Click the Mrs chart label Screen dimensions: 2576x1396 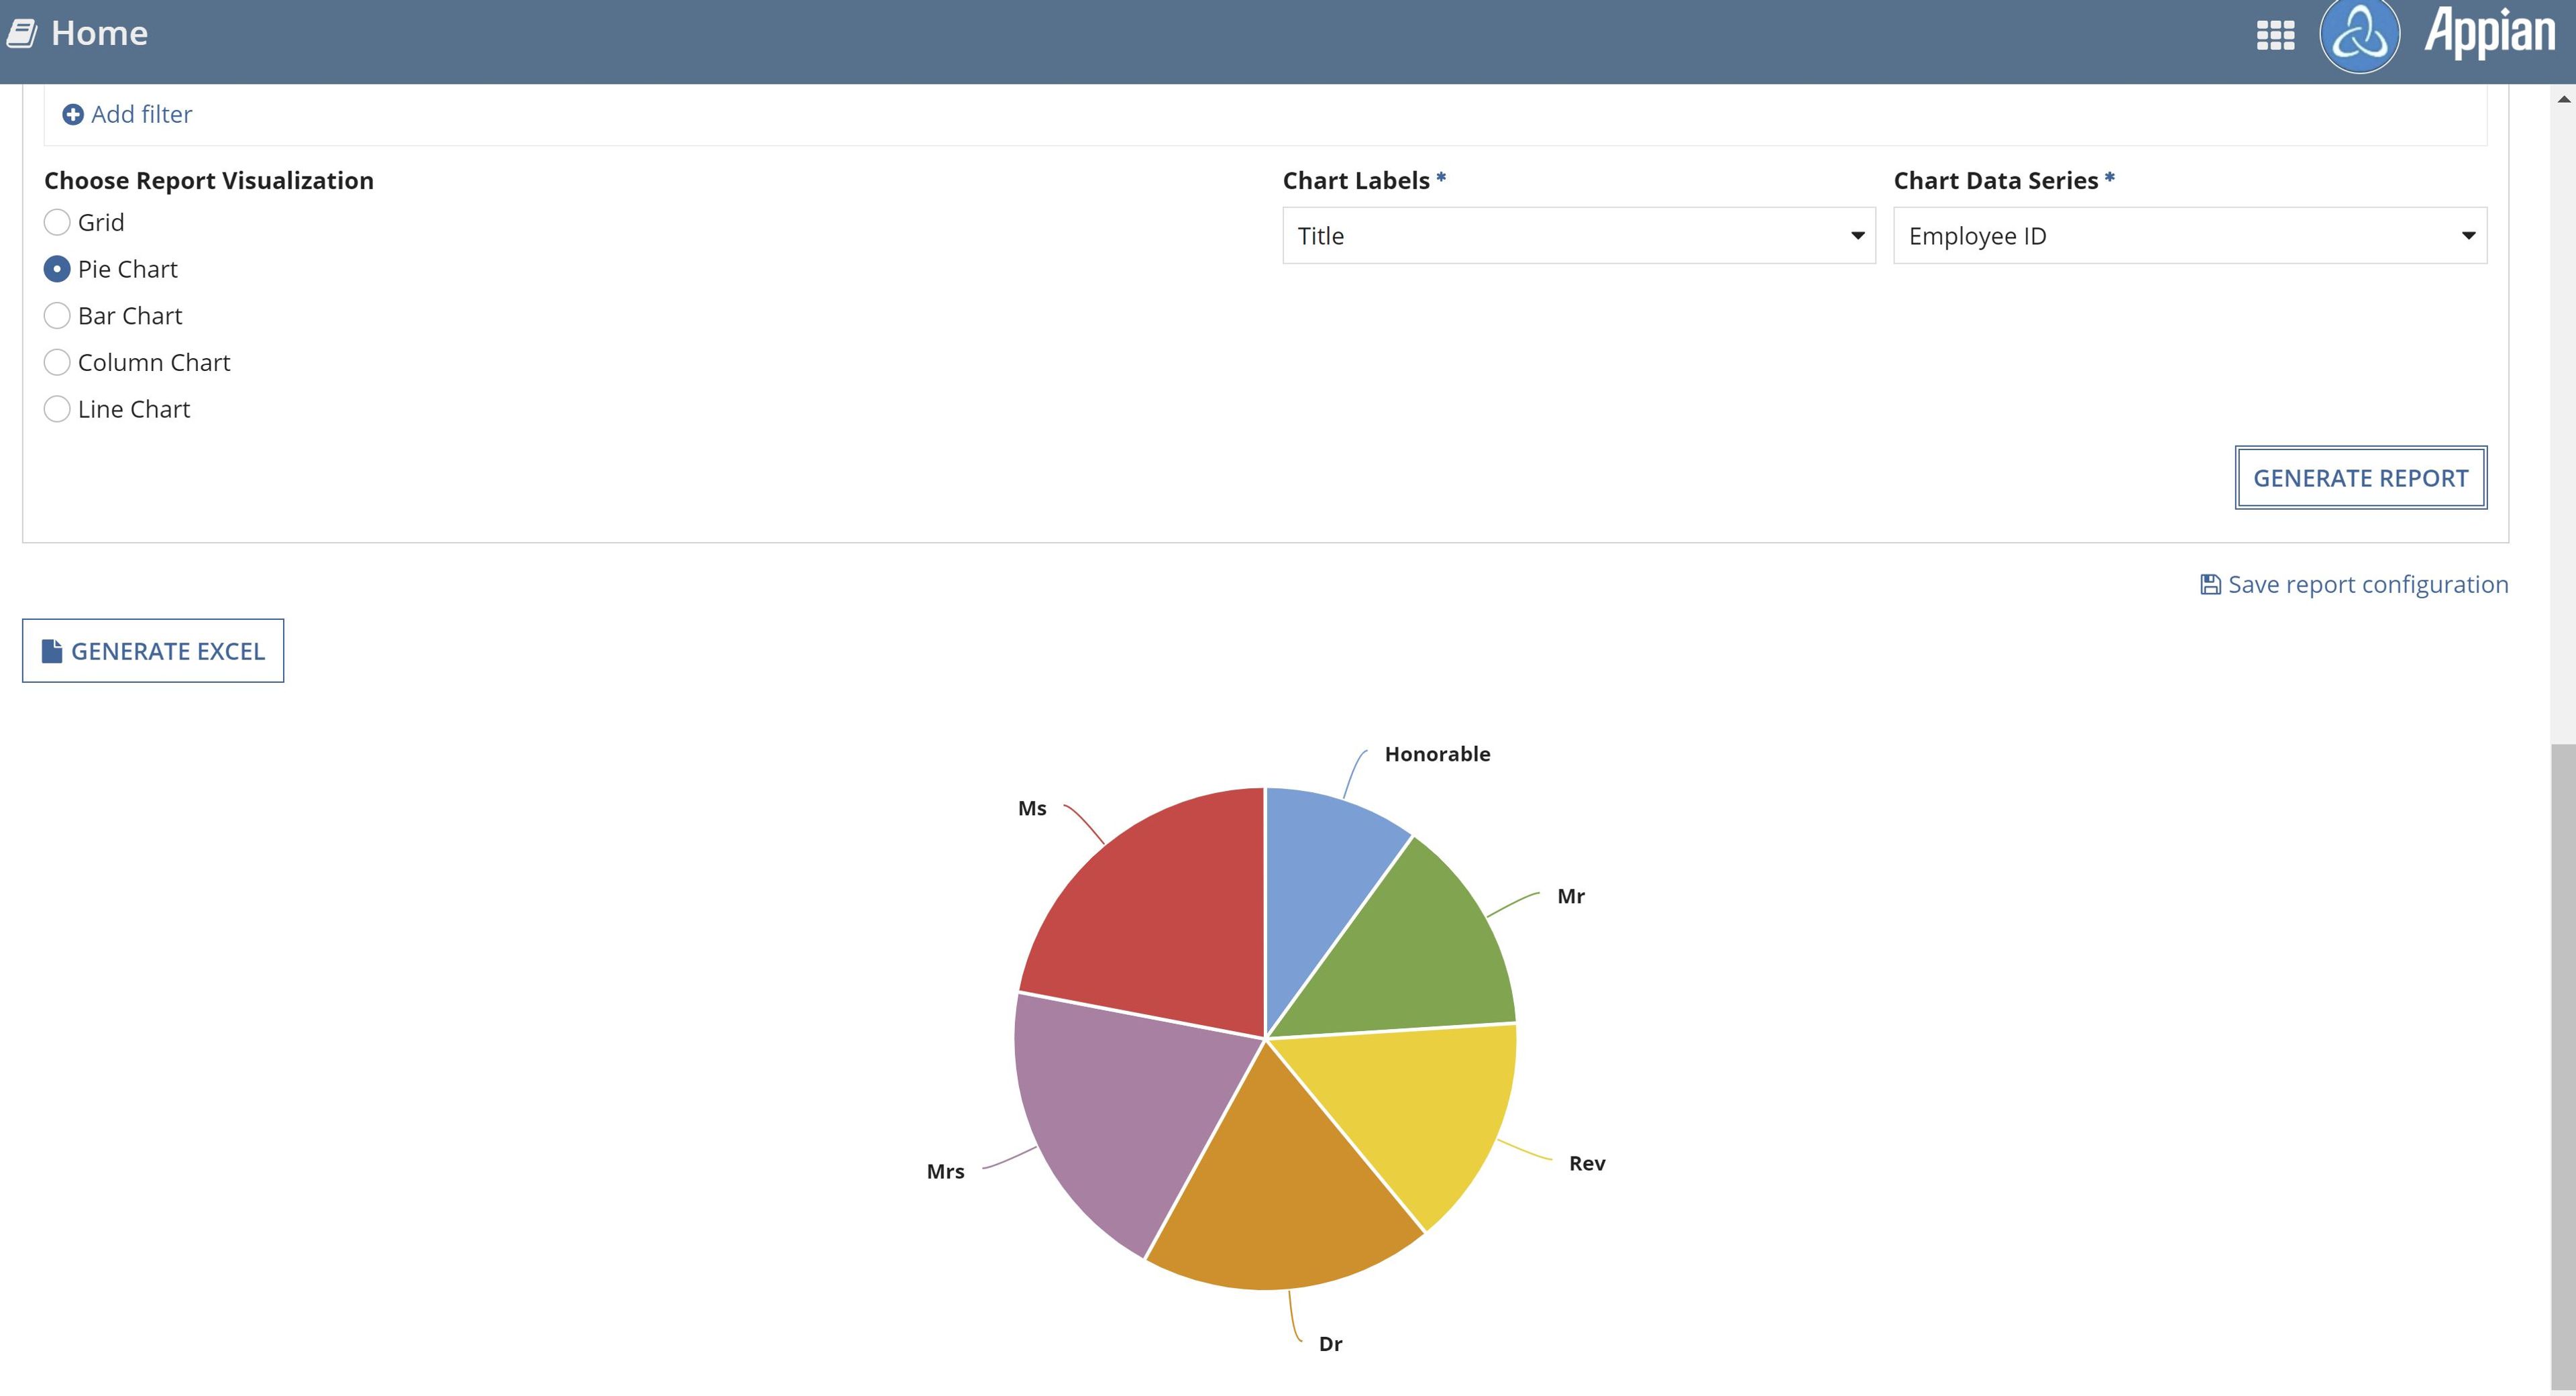(945, 1171)
